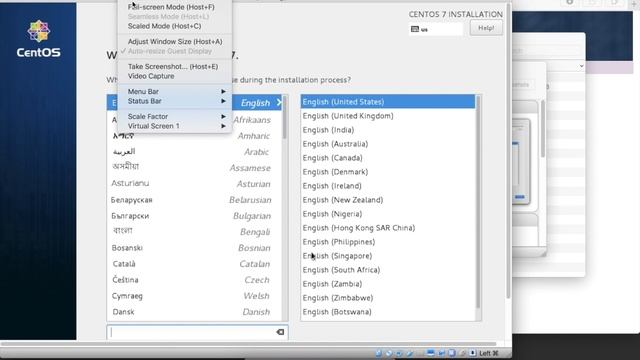
Task: Open dropdown chevron in the background window
Action: pos(581,66)
